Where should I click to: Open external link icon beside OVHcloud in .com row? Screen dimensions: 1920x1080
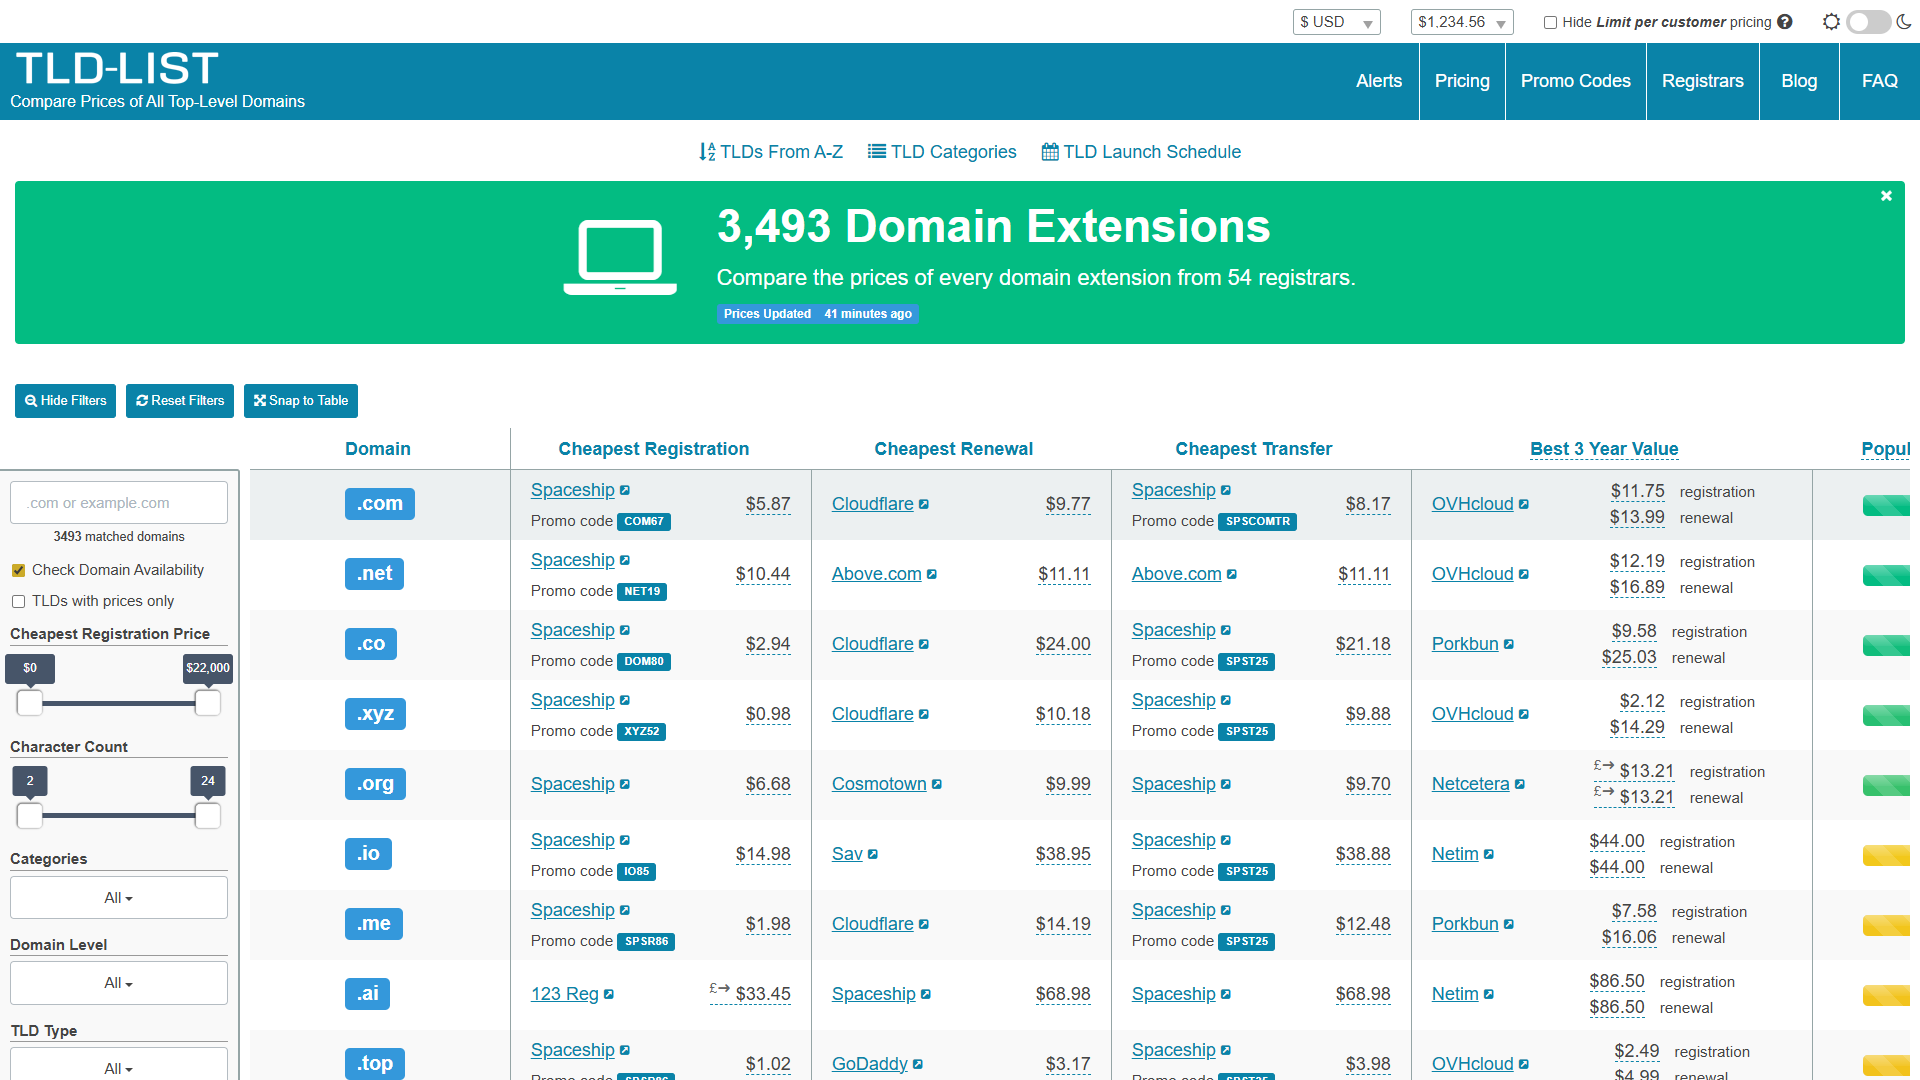(1524, 504)
